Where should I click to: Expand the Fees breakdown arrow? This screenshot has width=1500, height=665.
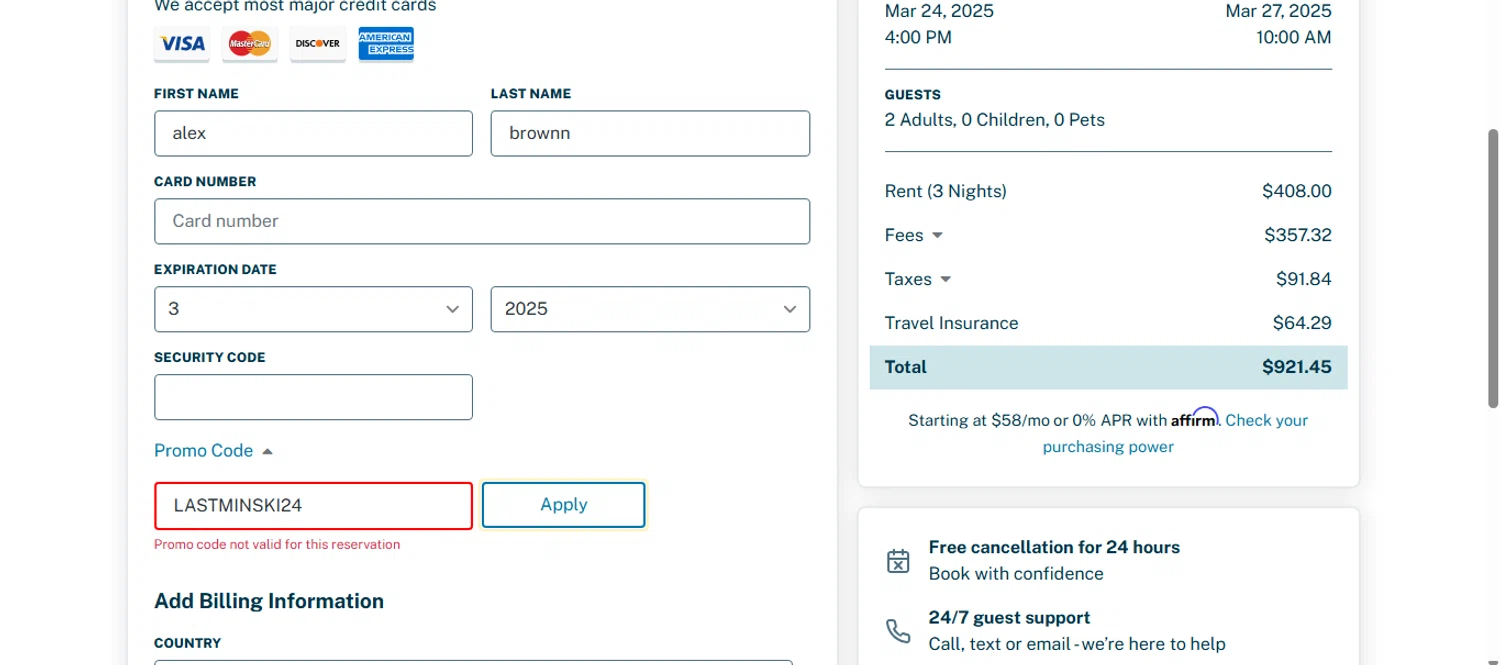tap(937, 236)
